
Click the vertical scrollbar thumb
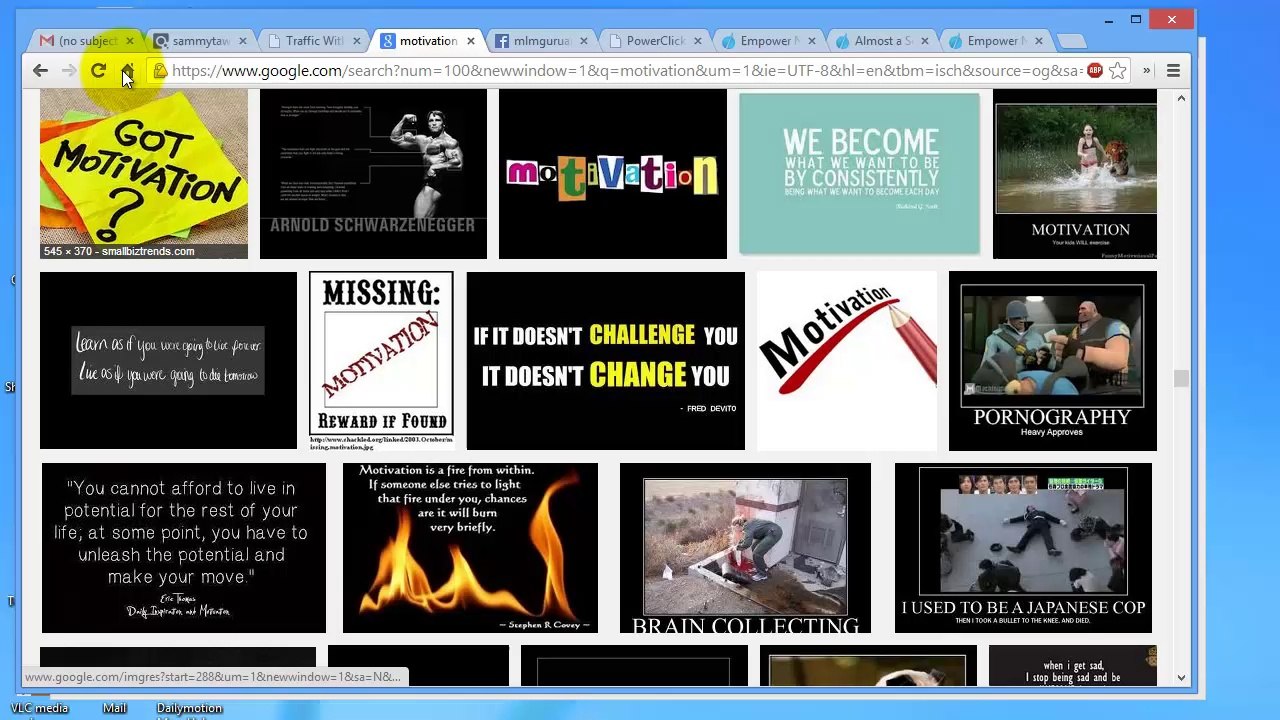(1181, 378)
